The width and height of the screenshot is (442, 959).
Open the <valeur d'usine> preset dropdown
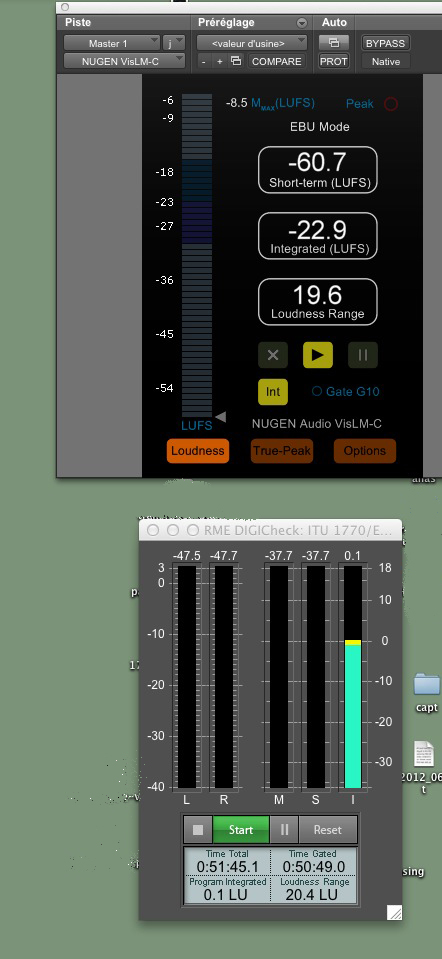[x=251, y=43]
